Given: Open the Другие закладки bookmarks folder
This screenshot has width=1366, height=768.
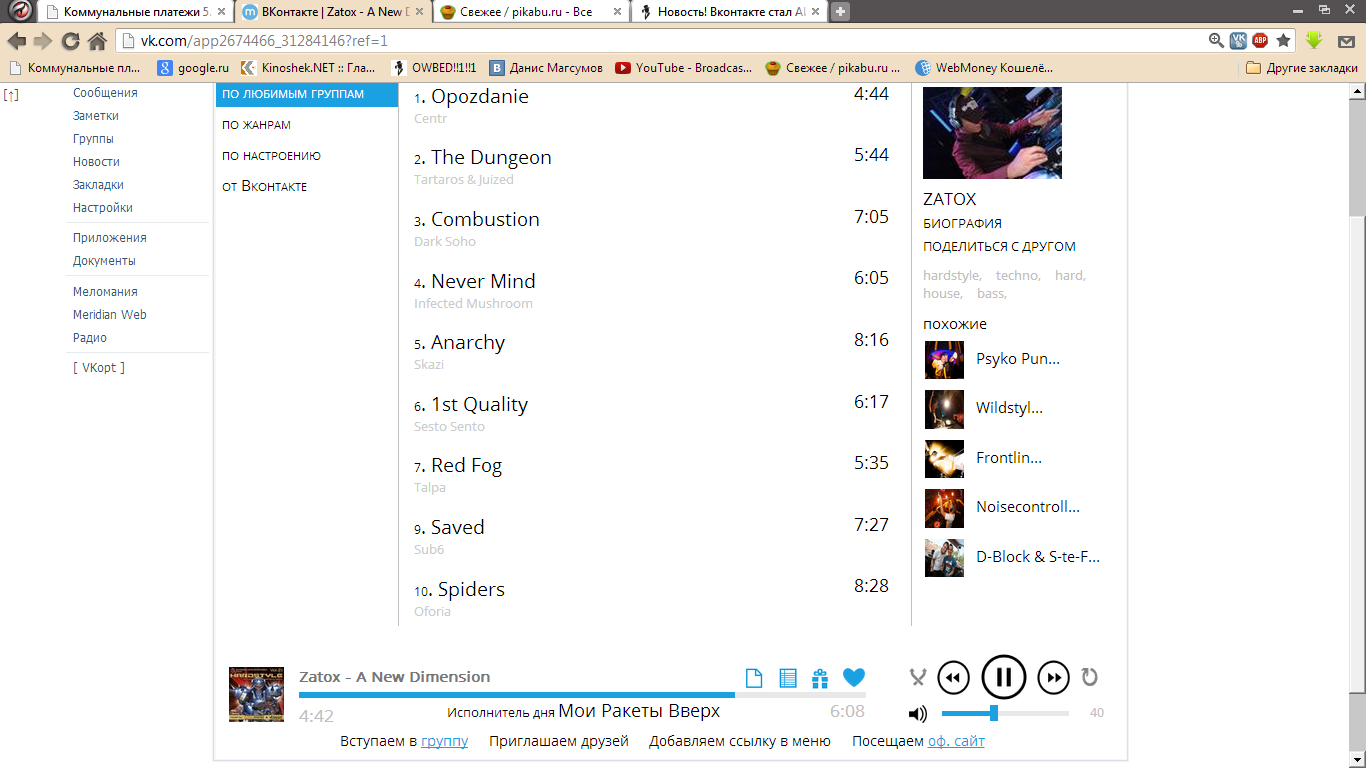Looking at the screenshot, I should pyautogui.click(x=1302, y=68).
